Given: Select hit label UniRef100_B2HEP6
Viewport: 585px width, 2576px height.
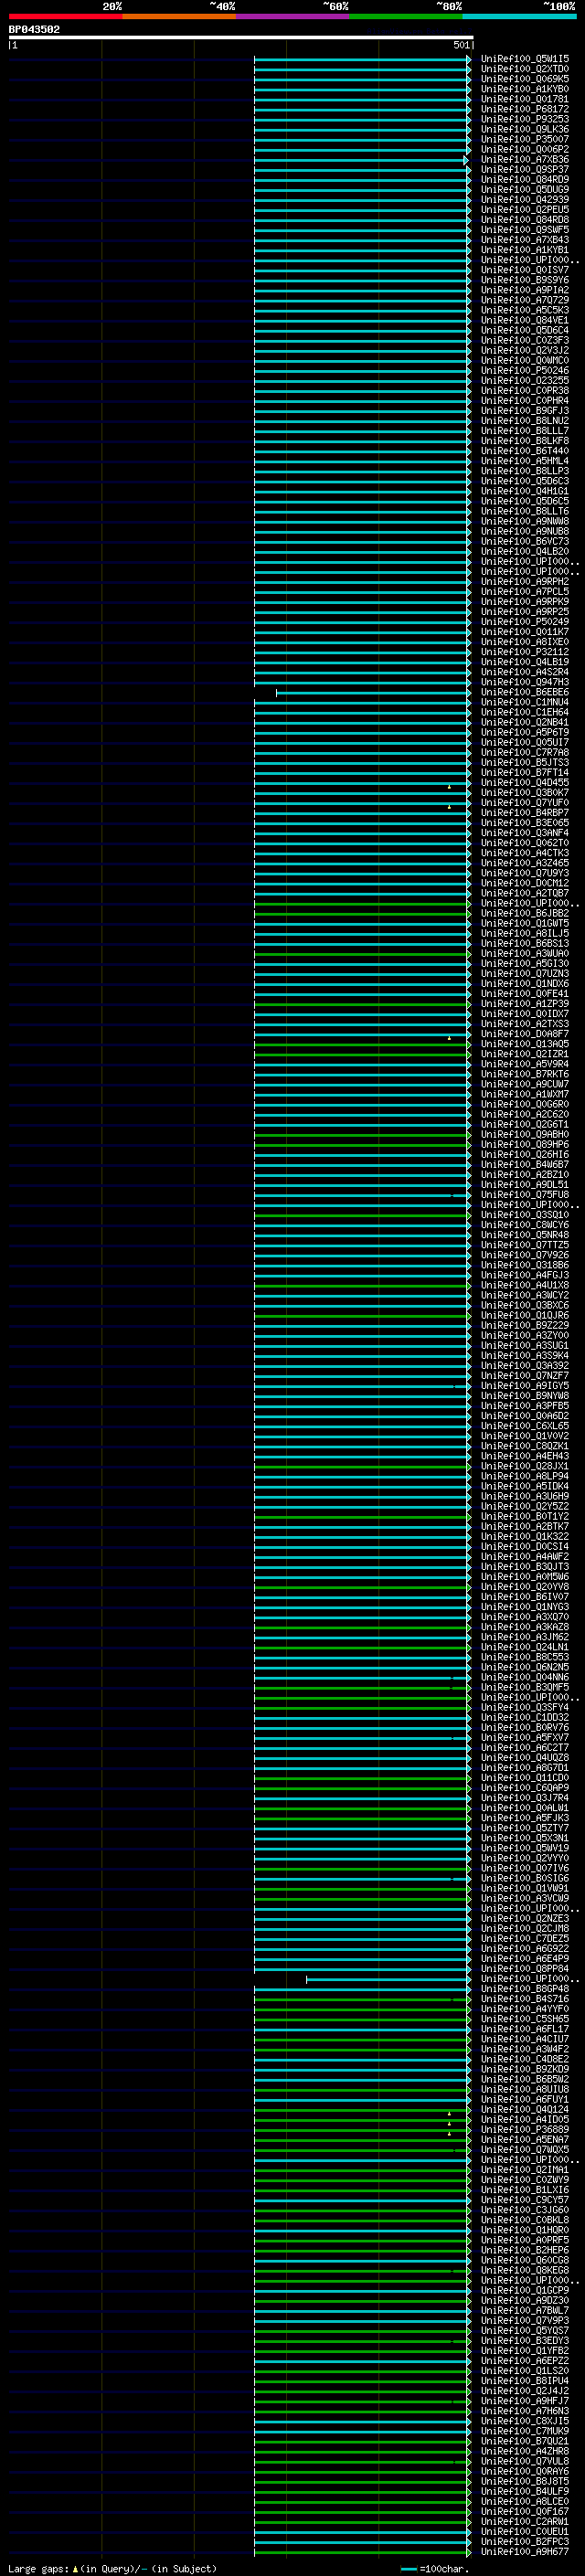Looking at the screenshot, I should click(525, 2250).
